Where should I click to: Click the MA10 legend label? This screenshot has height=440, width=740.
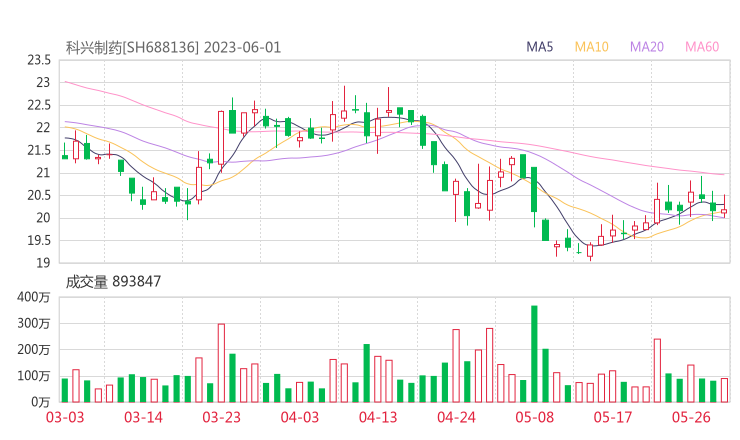pos(591,47)
